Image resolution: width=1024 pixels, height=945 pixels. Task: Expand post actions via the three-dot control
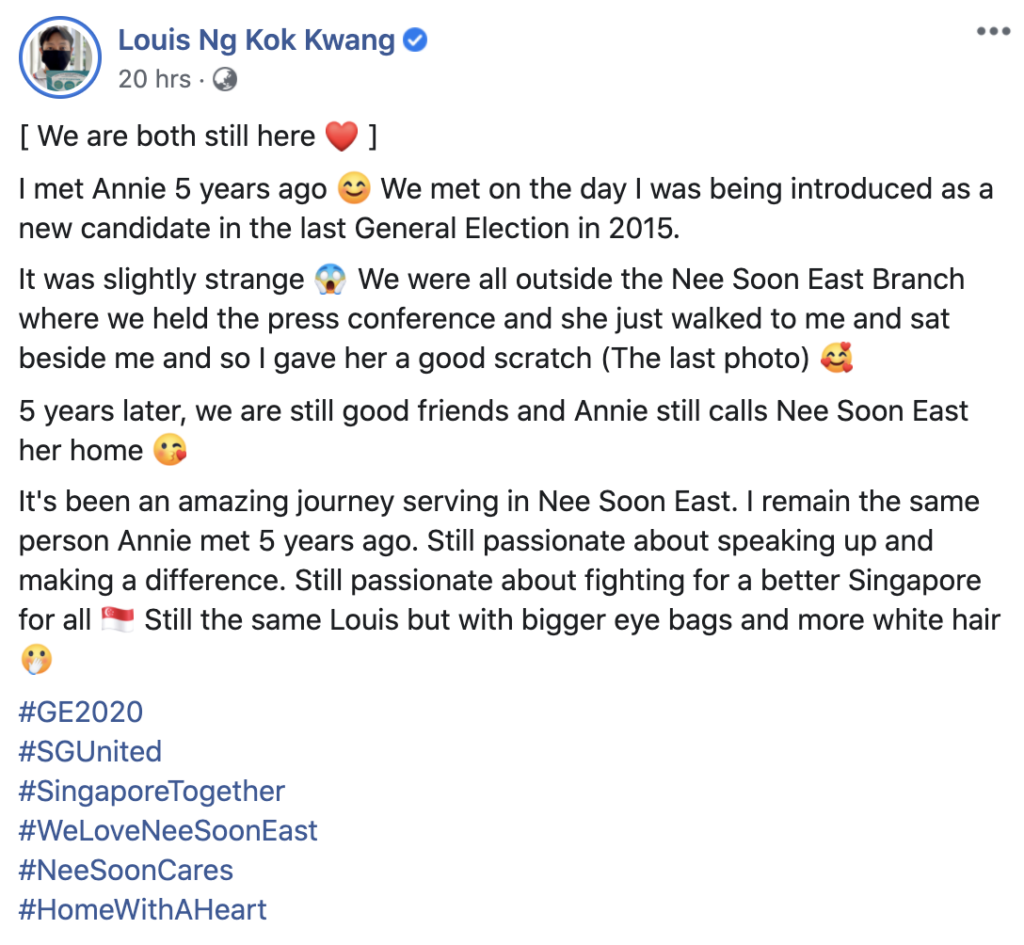click(x=993, y=30)
